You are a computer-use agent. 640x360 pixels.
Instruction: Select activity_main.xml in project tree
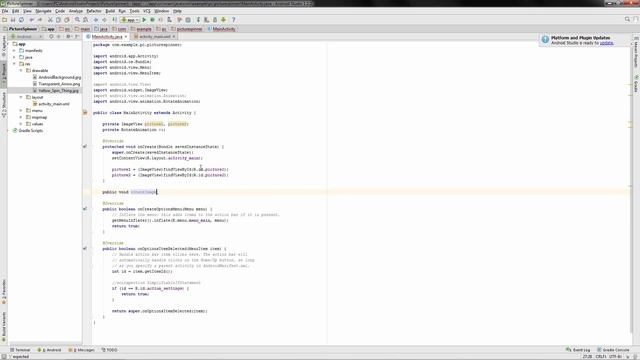click(x=51, y=104)
